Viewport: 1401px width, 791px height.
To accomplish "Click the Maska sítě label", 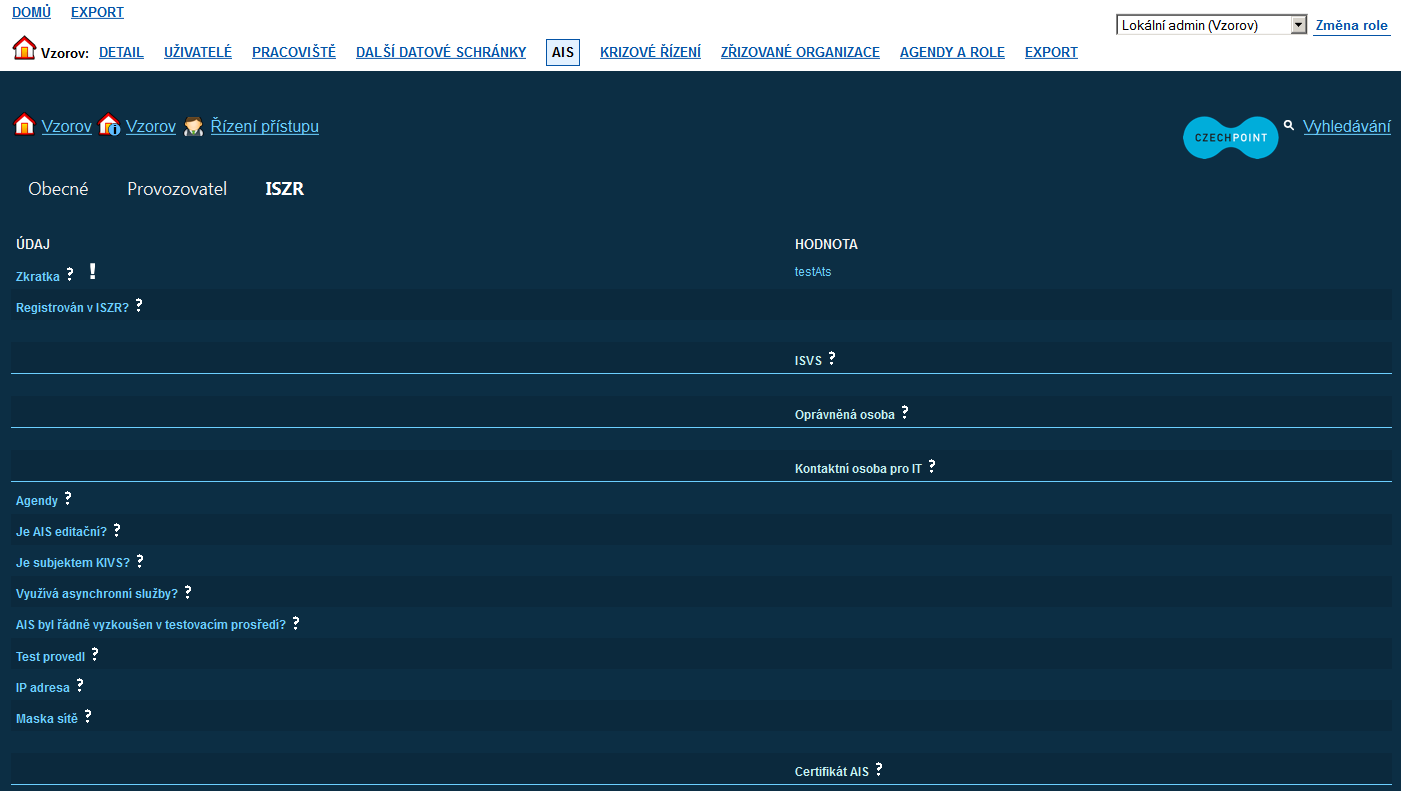I will [x=47, y=719].
